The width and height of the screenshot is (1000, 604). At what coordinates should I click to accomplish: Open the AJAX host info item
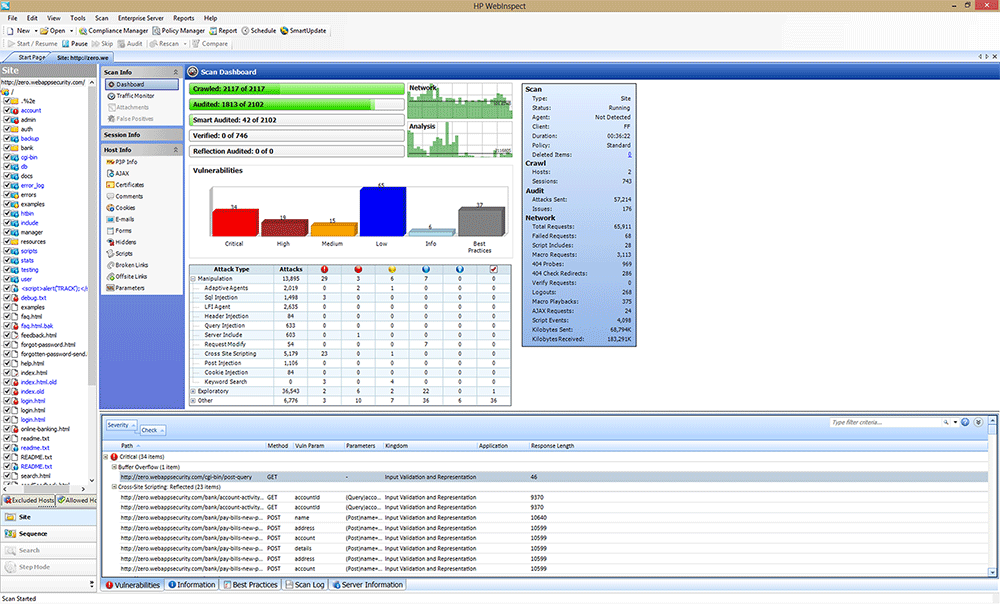118,173
